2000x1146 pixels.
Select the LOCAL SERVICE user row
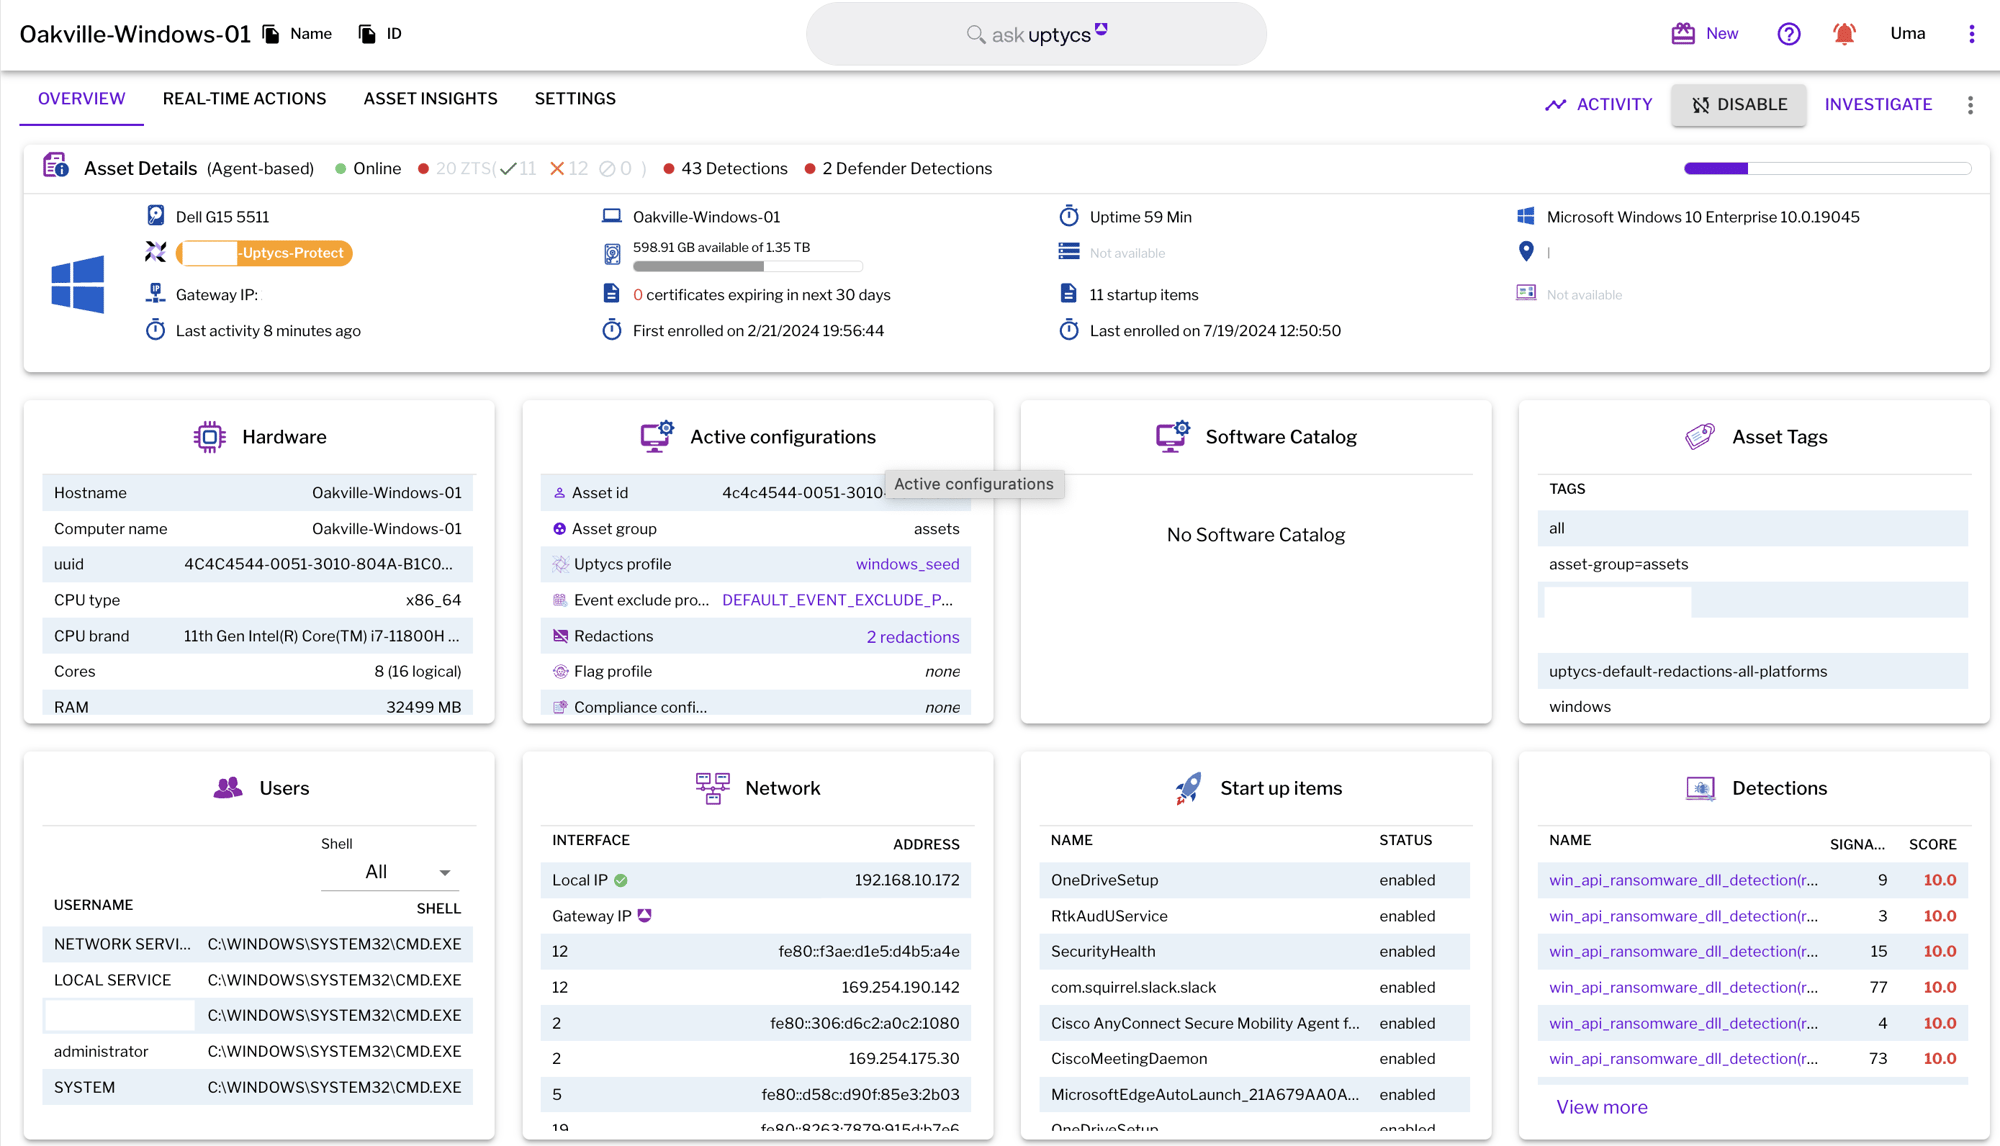click(257, 980)
